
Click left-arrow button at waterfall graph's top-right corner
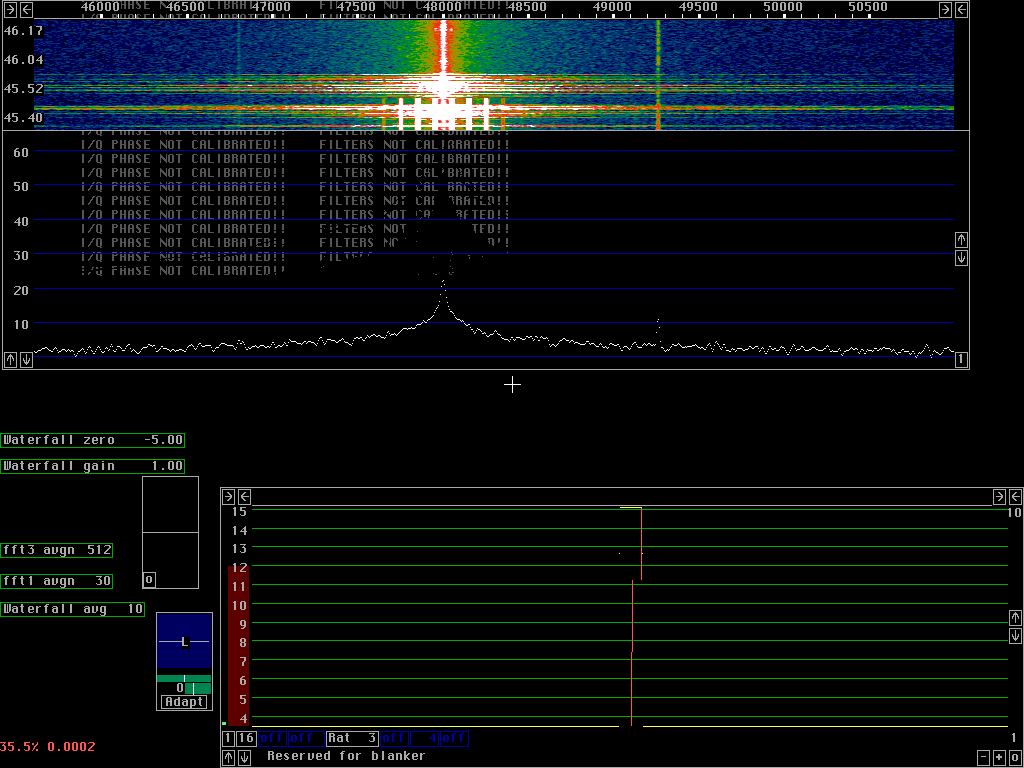click(961, 10)
